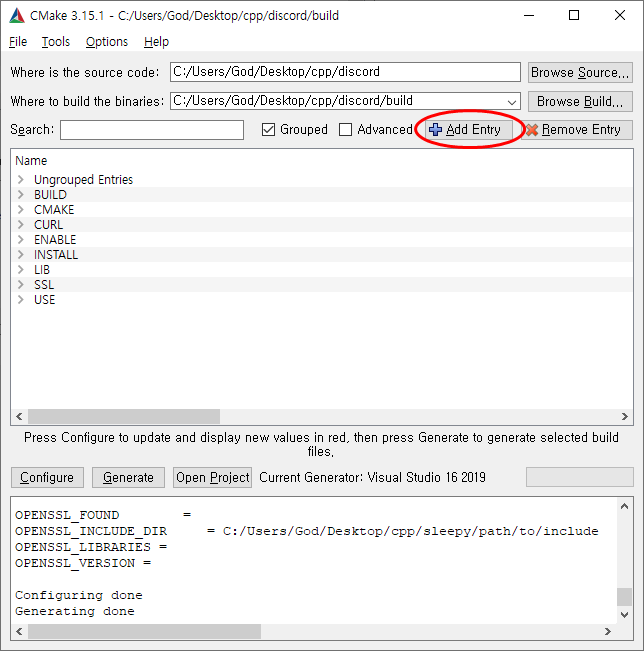Click the blue plus Add Entry button
644x651 pixels.
468,130
